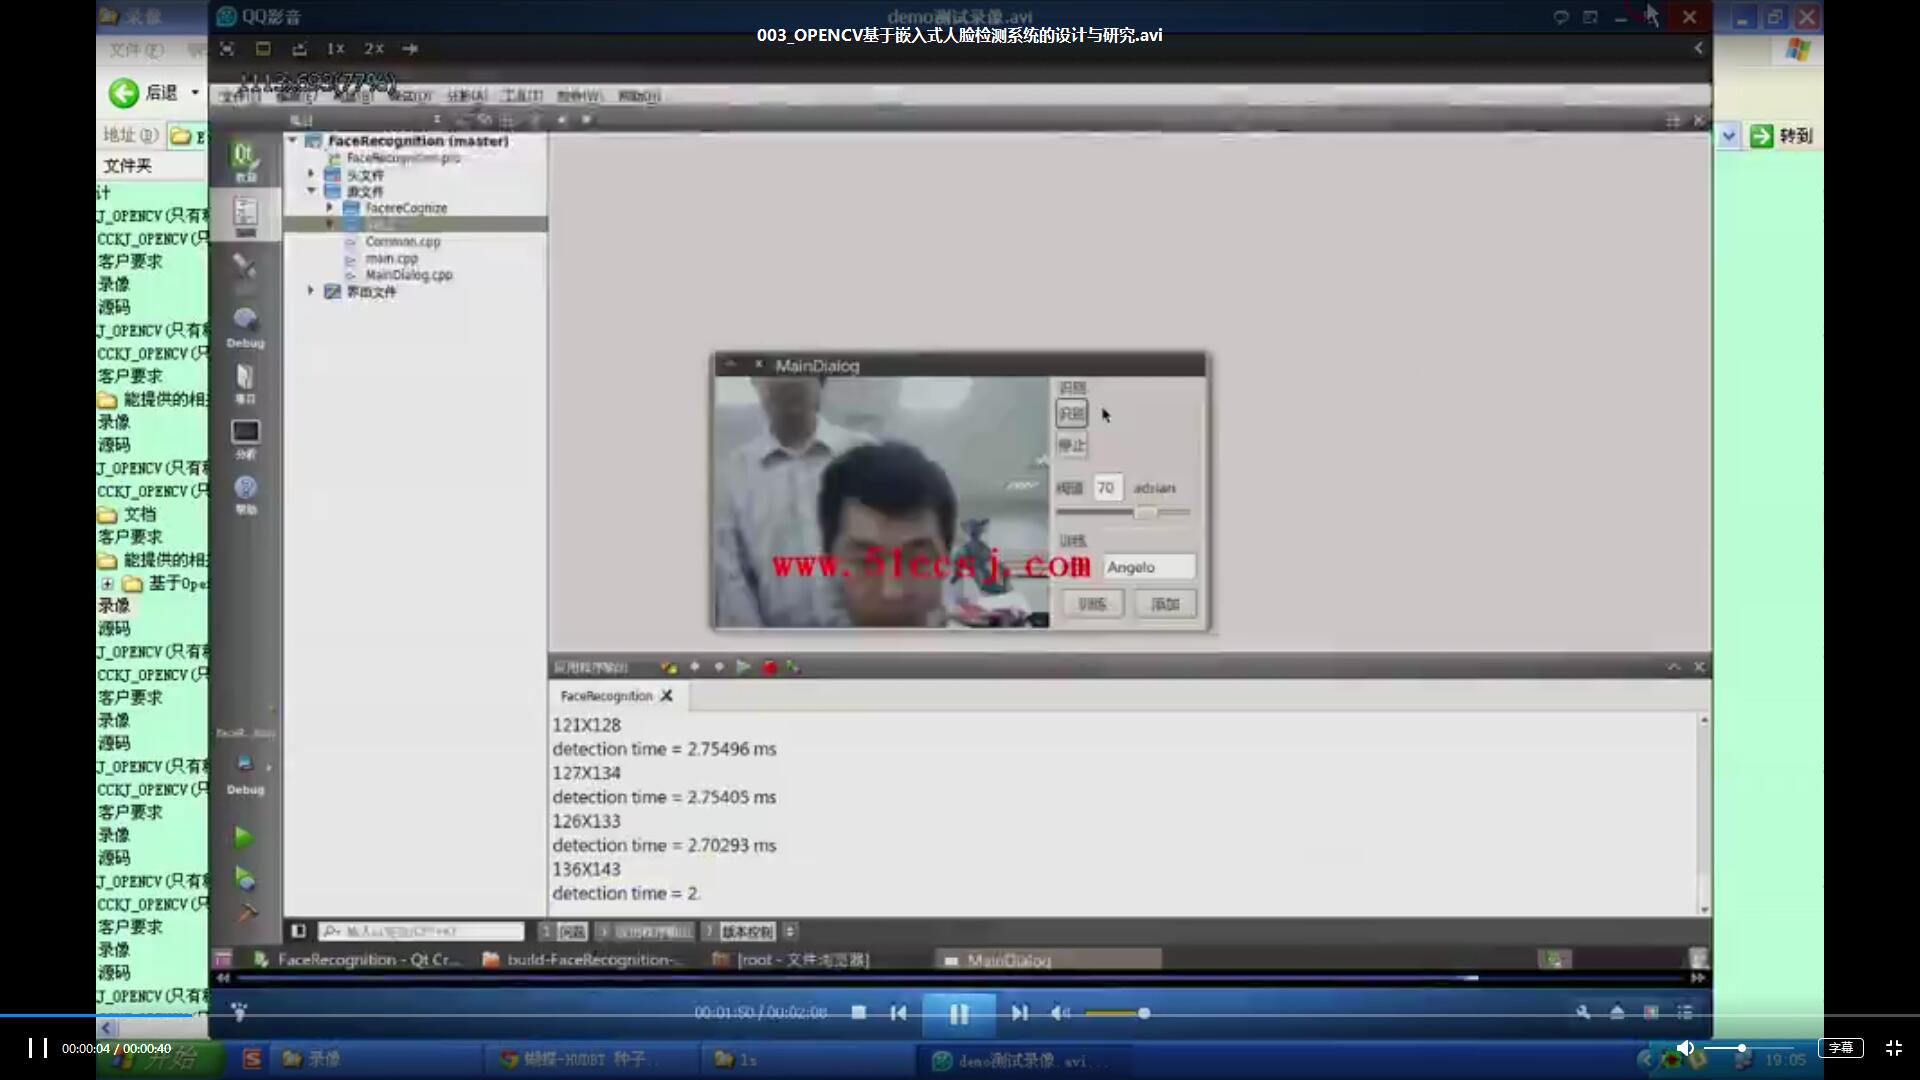
Task: Open the Debug kit selector above Run
Action: click(x=245, y=773)
